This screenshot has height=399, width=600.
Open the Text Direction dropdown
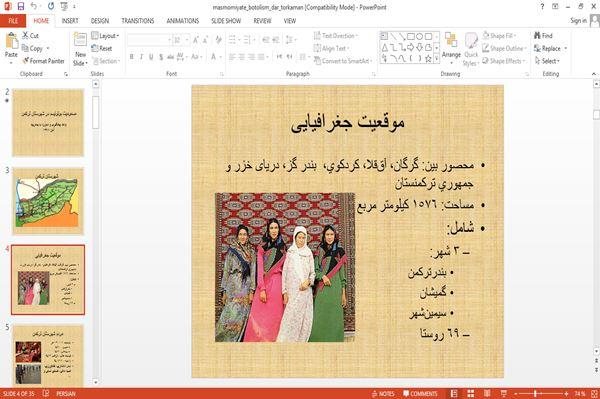point(336,36)
